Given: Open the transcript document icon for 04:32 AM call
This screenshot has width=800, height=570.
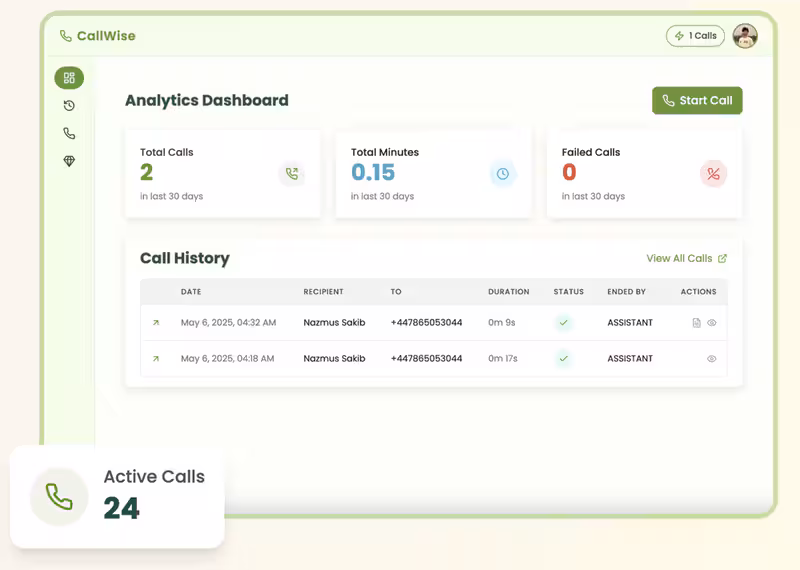Looking at the screenshot, I should click(x=696, y=323).
